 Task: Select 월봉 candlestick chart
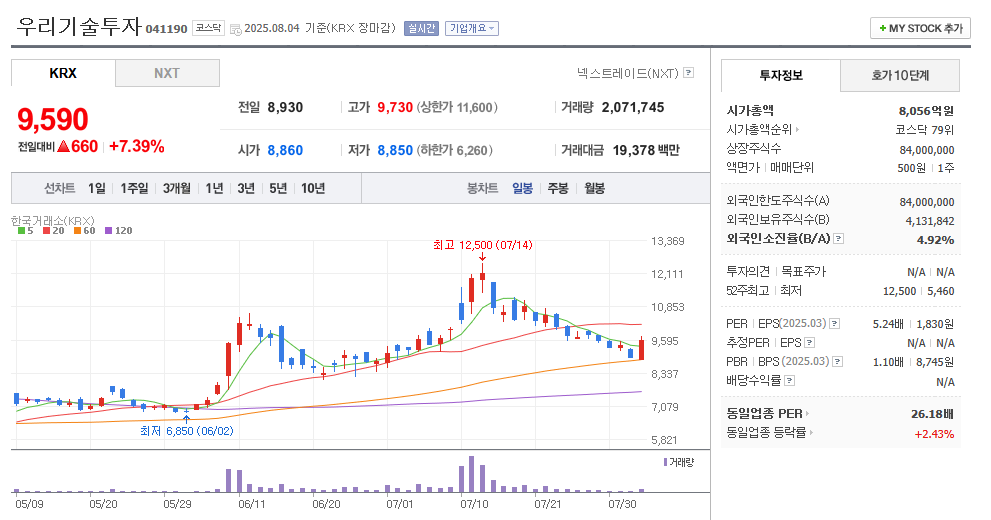point(595,188)
